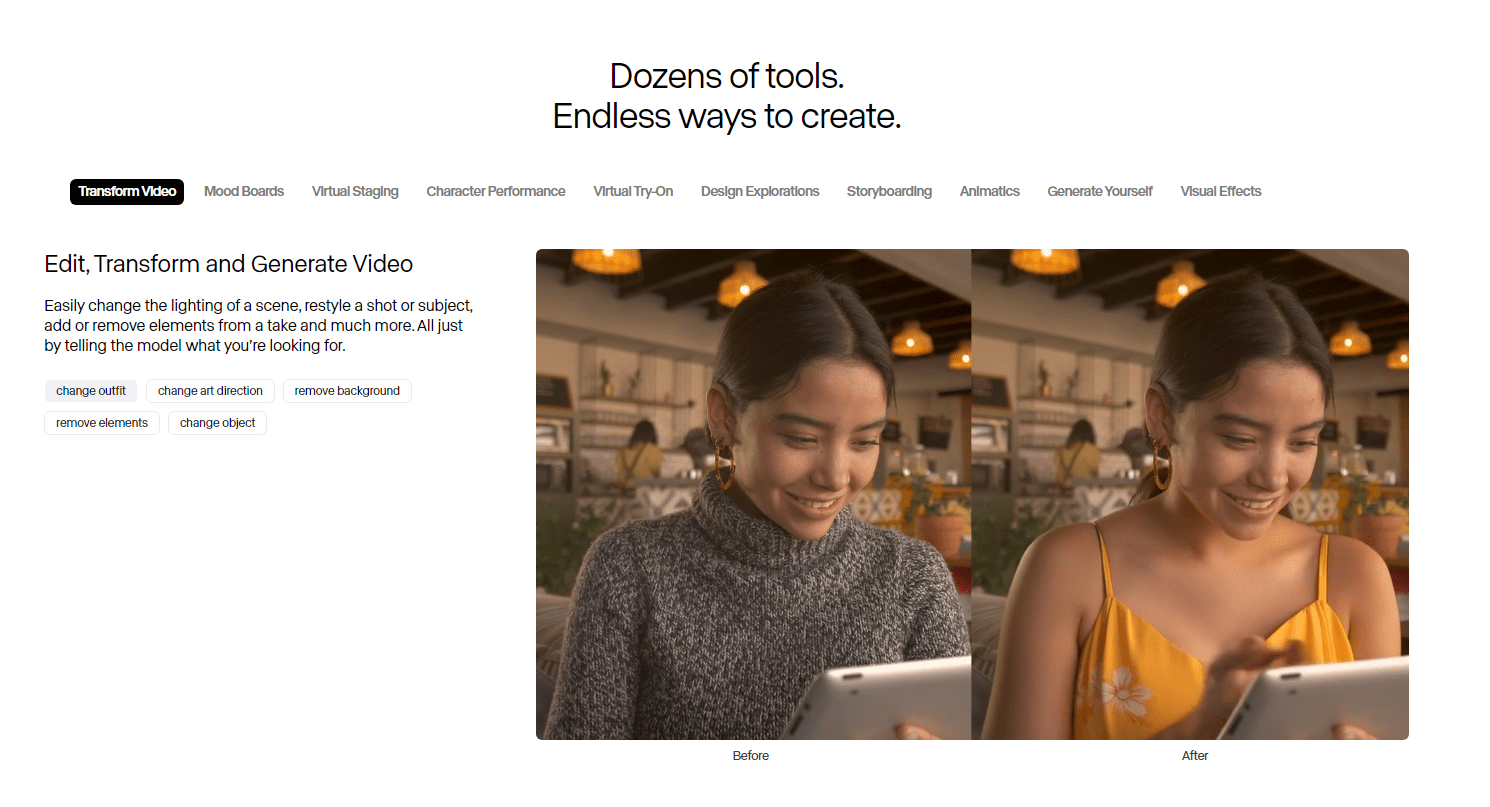Screen dimensions: 1490x807
Task: Switch to the Visual Effects tab
Action: click(x=1221, y=191)
